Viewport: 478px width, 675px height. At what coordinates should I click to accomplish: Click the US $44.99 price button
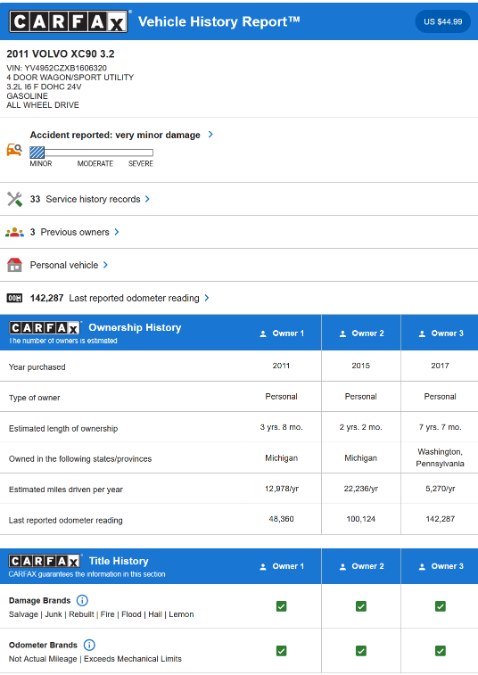click(x=443, y=22)
